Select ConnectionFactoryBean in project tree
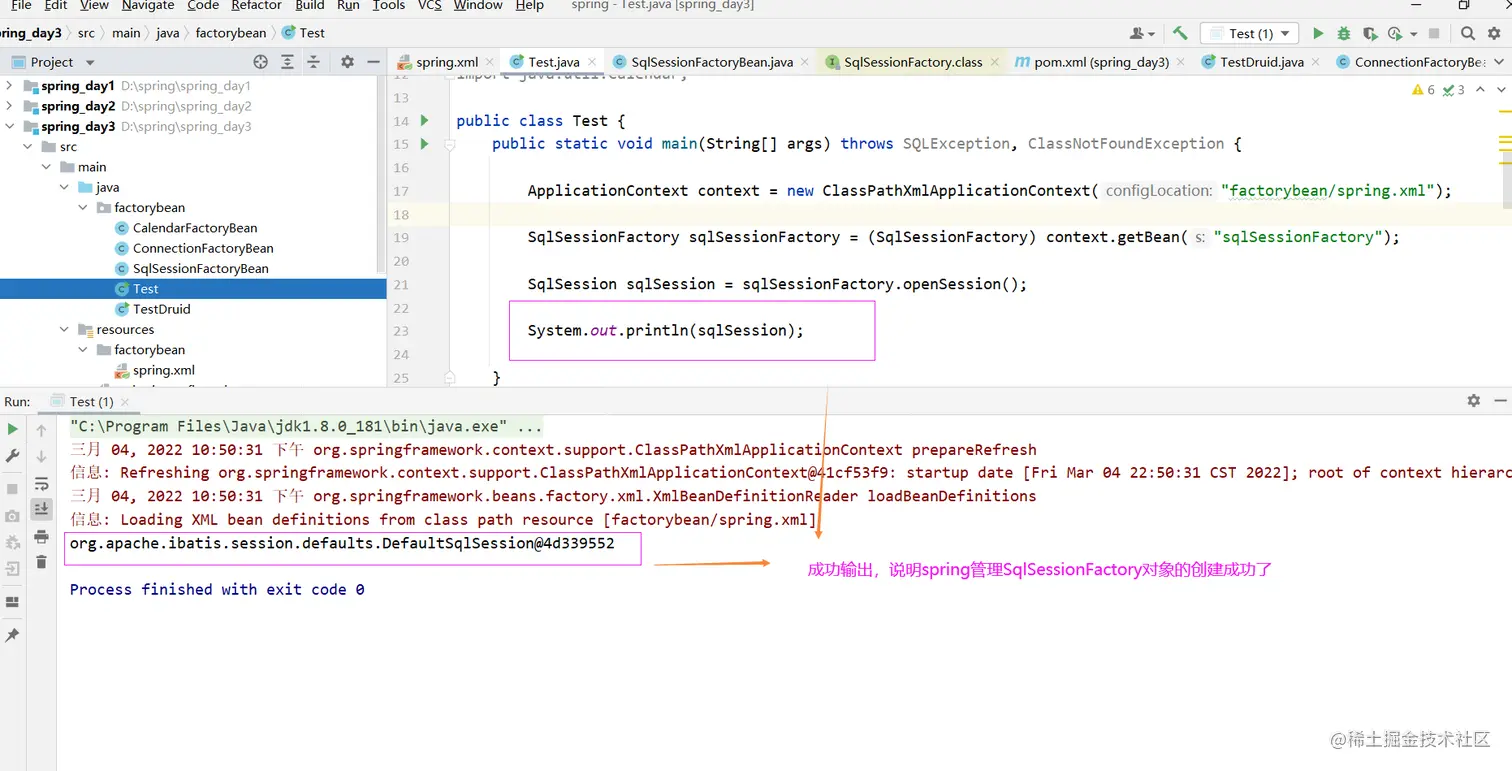Viewport: 1512px width, 771px height. (203, 248)
